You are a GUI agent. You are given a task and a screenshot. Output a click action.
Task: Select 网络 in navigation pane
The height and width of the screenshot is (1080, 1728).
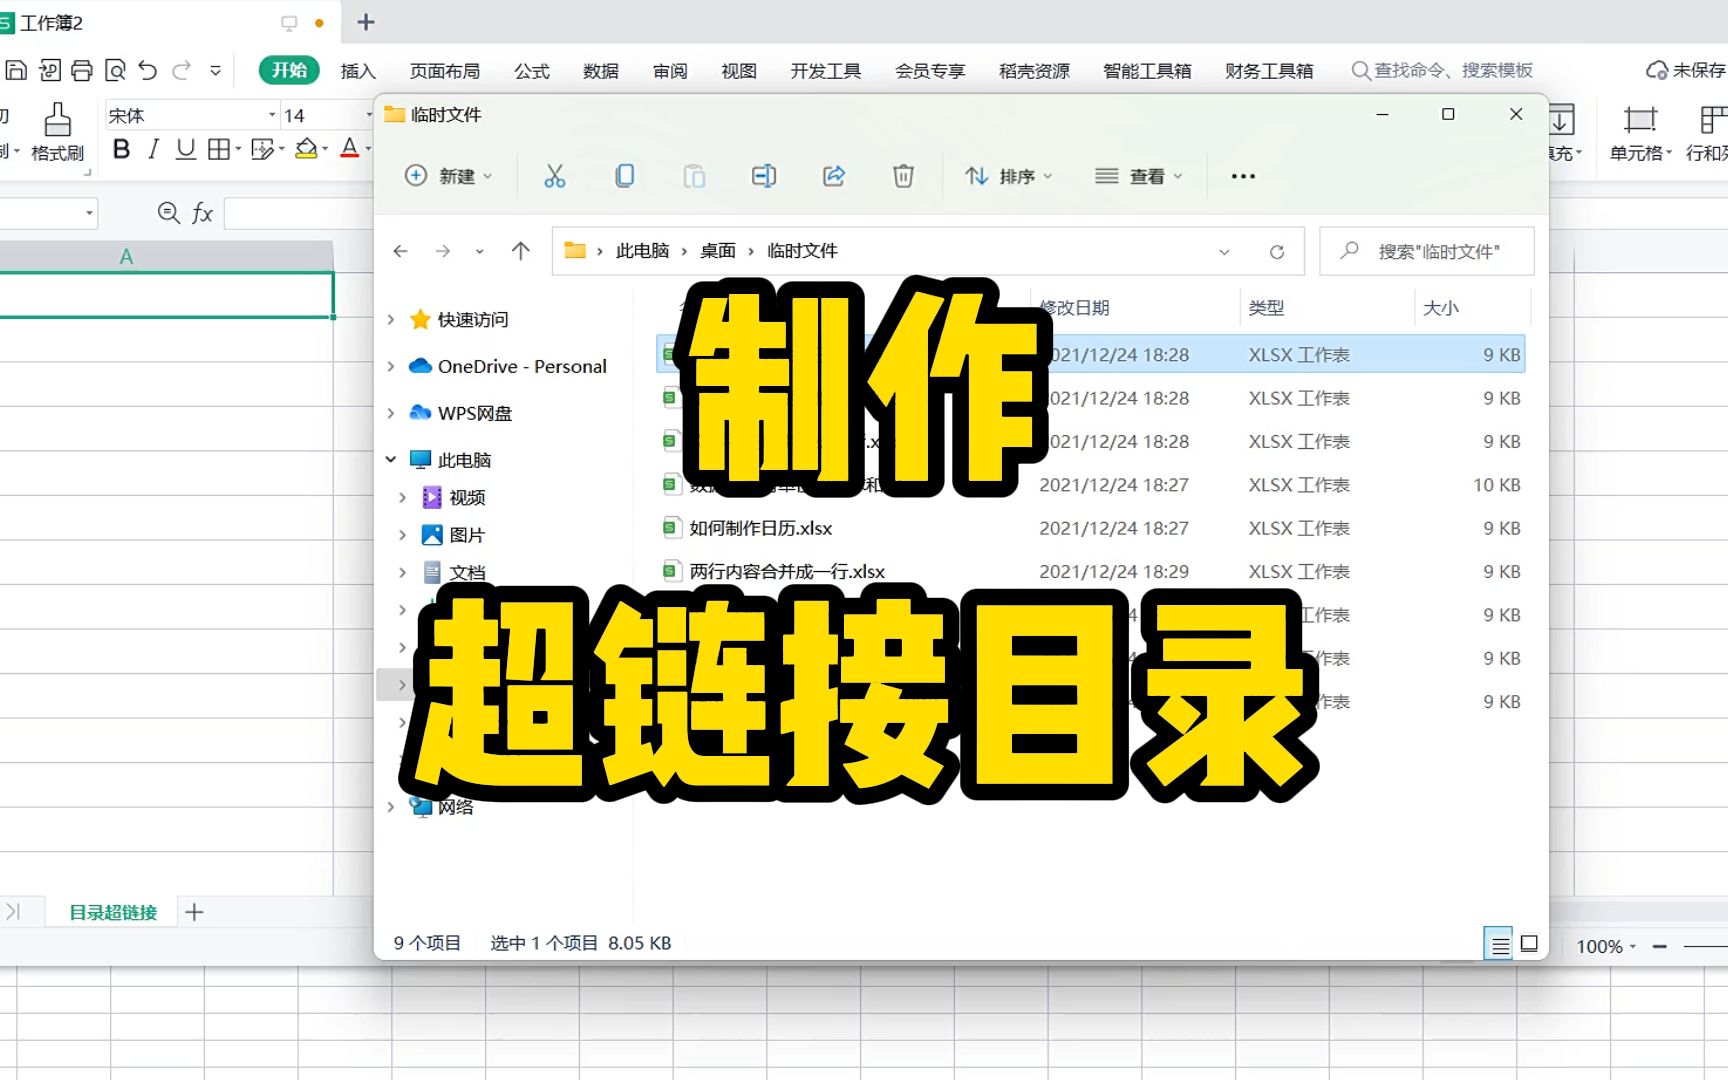455,807
